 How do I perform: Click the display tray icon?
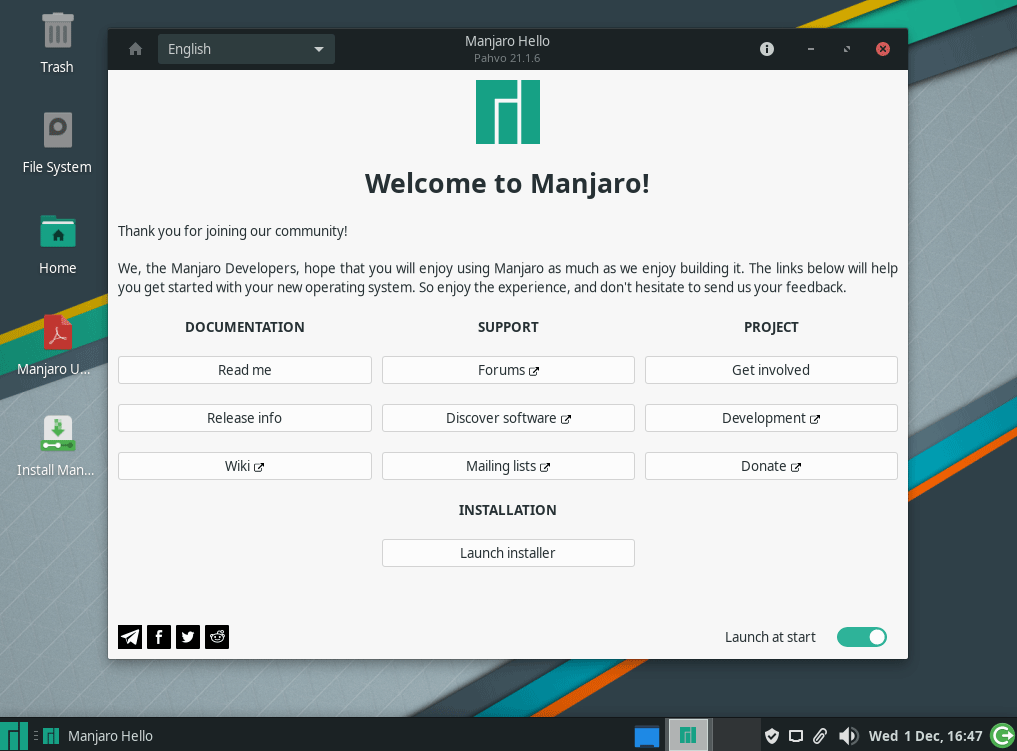click(x=796, y=736)
